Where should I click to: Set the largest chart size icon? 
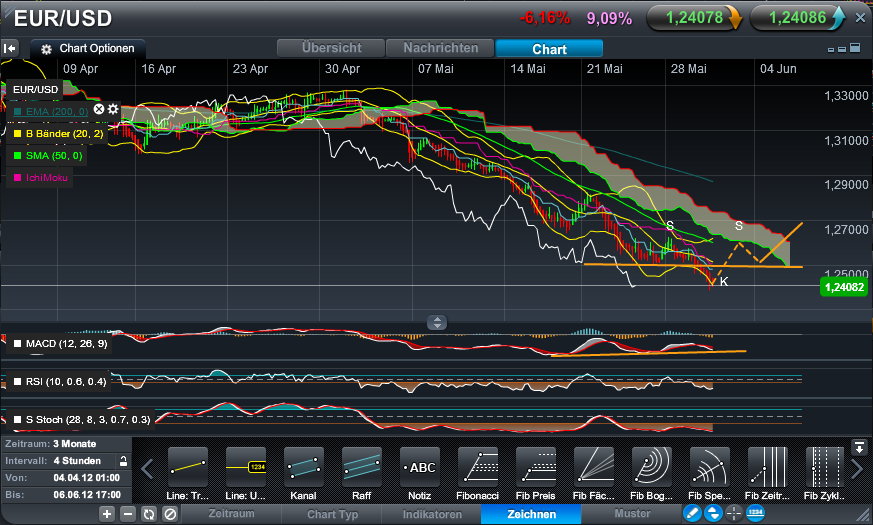pyautogui.click(x=855, y=48)
